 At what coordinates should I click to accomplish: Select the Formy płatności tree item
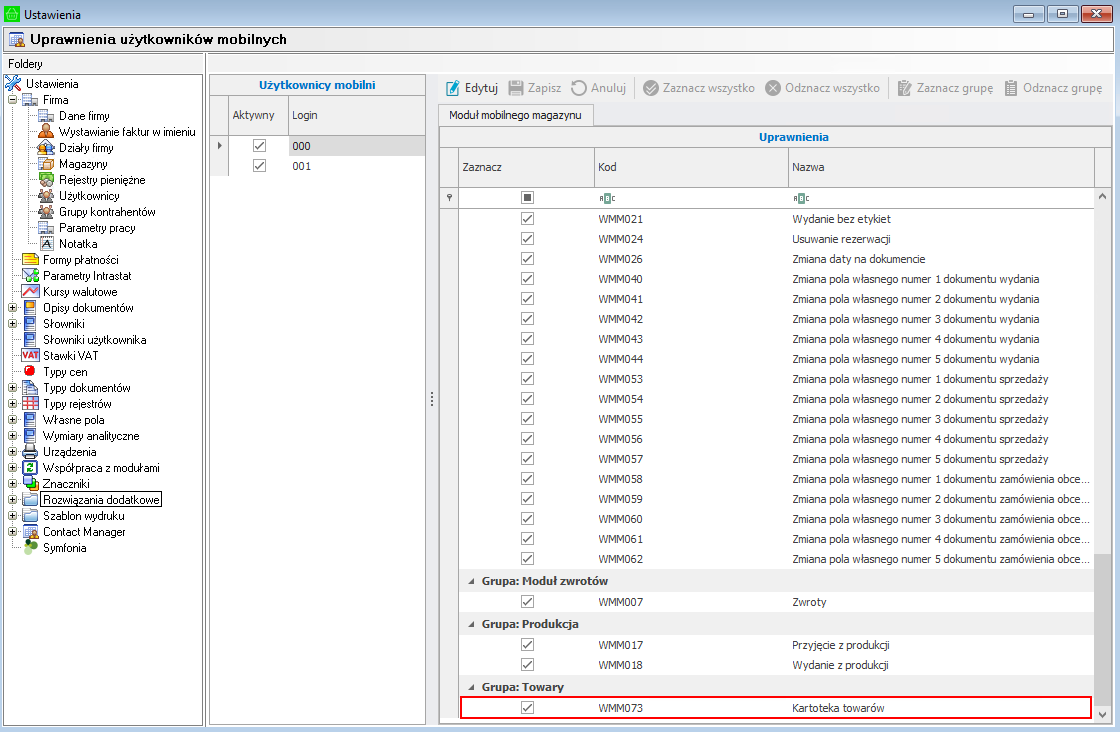click(80, 260)
